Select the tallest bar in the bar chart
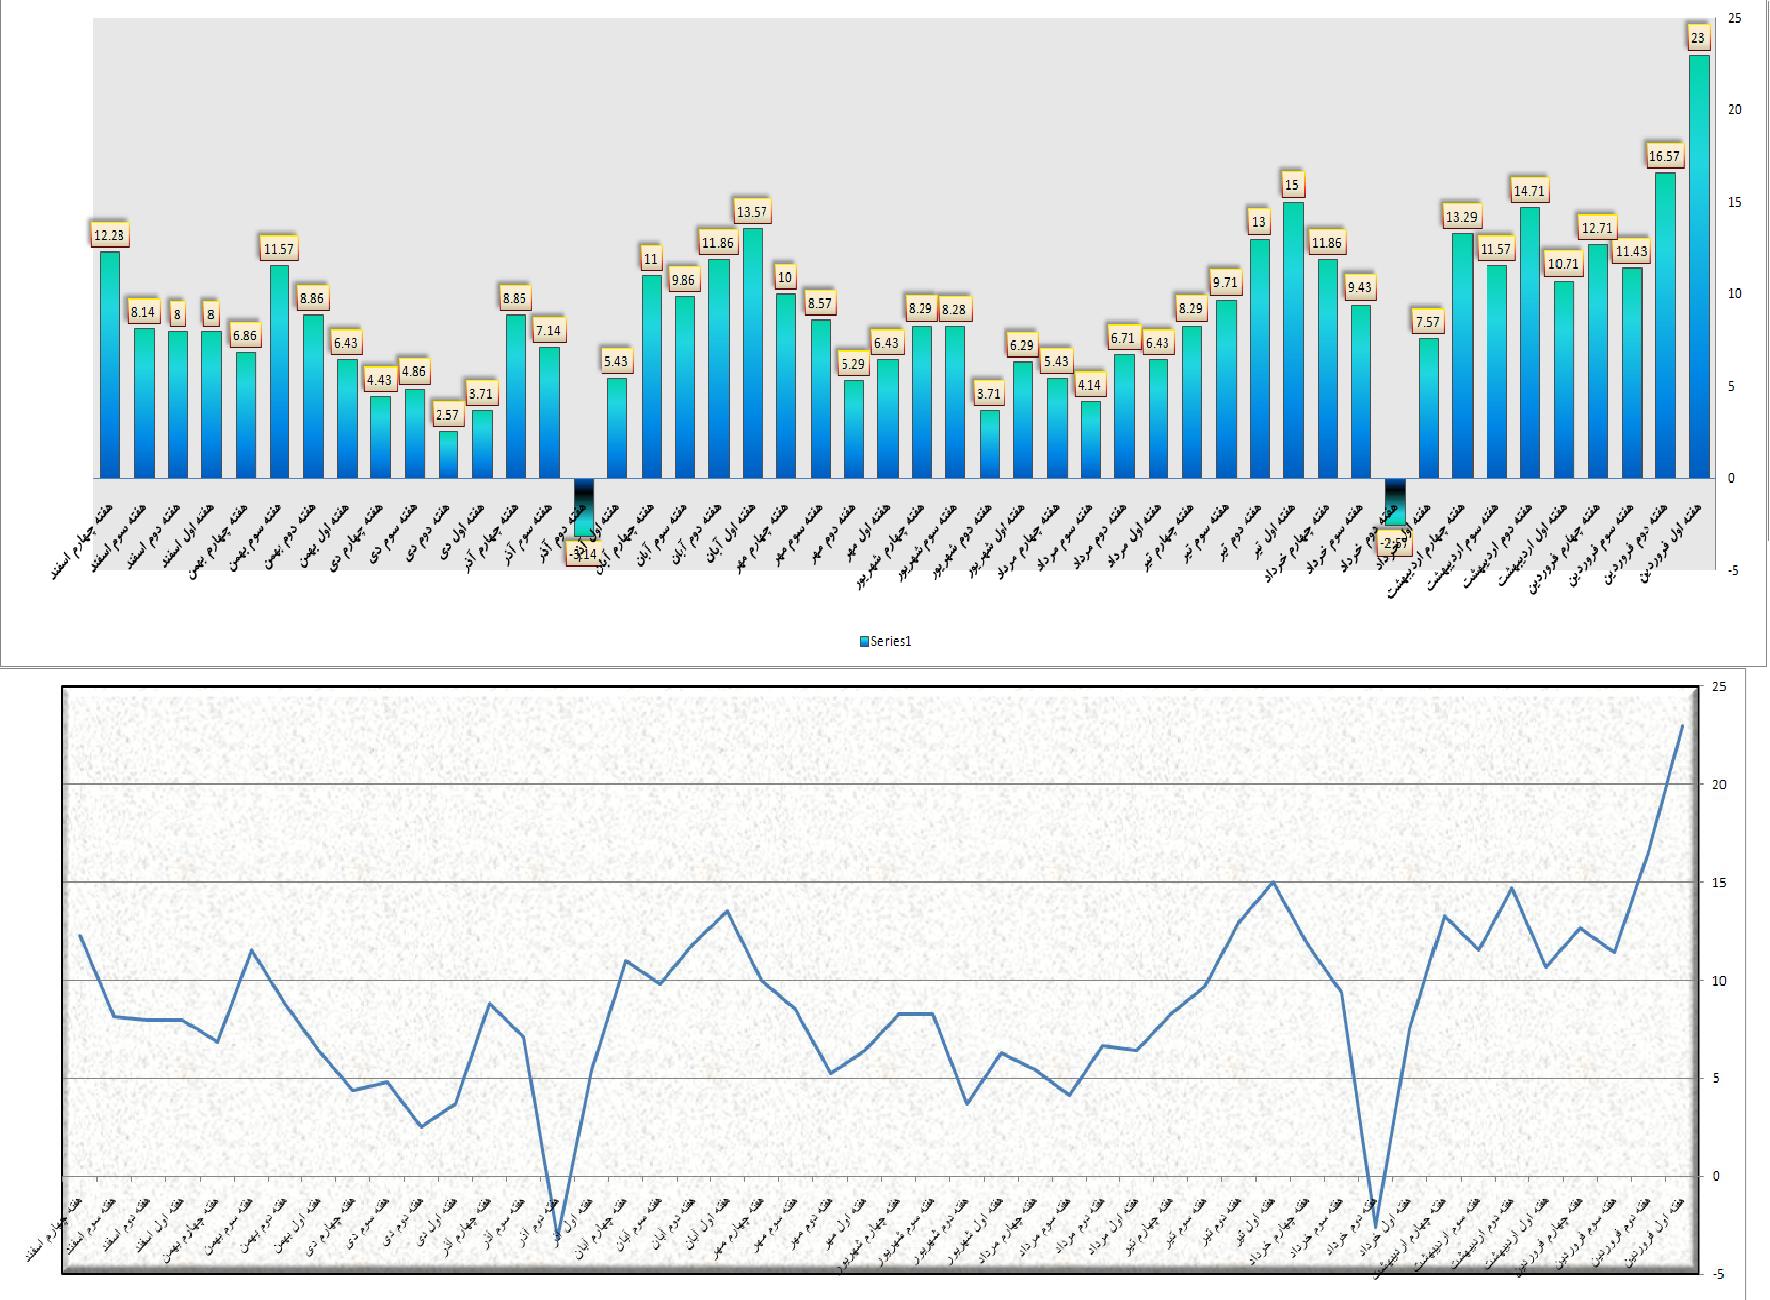The image size is (1770, 1300). pyautogui.click(x=1698, y=266)
